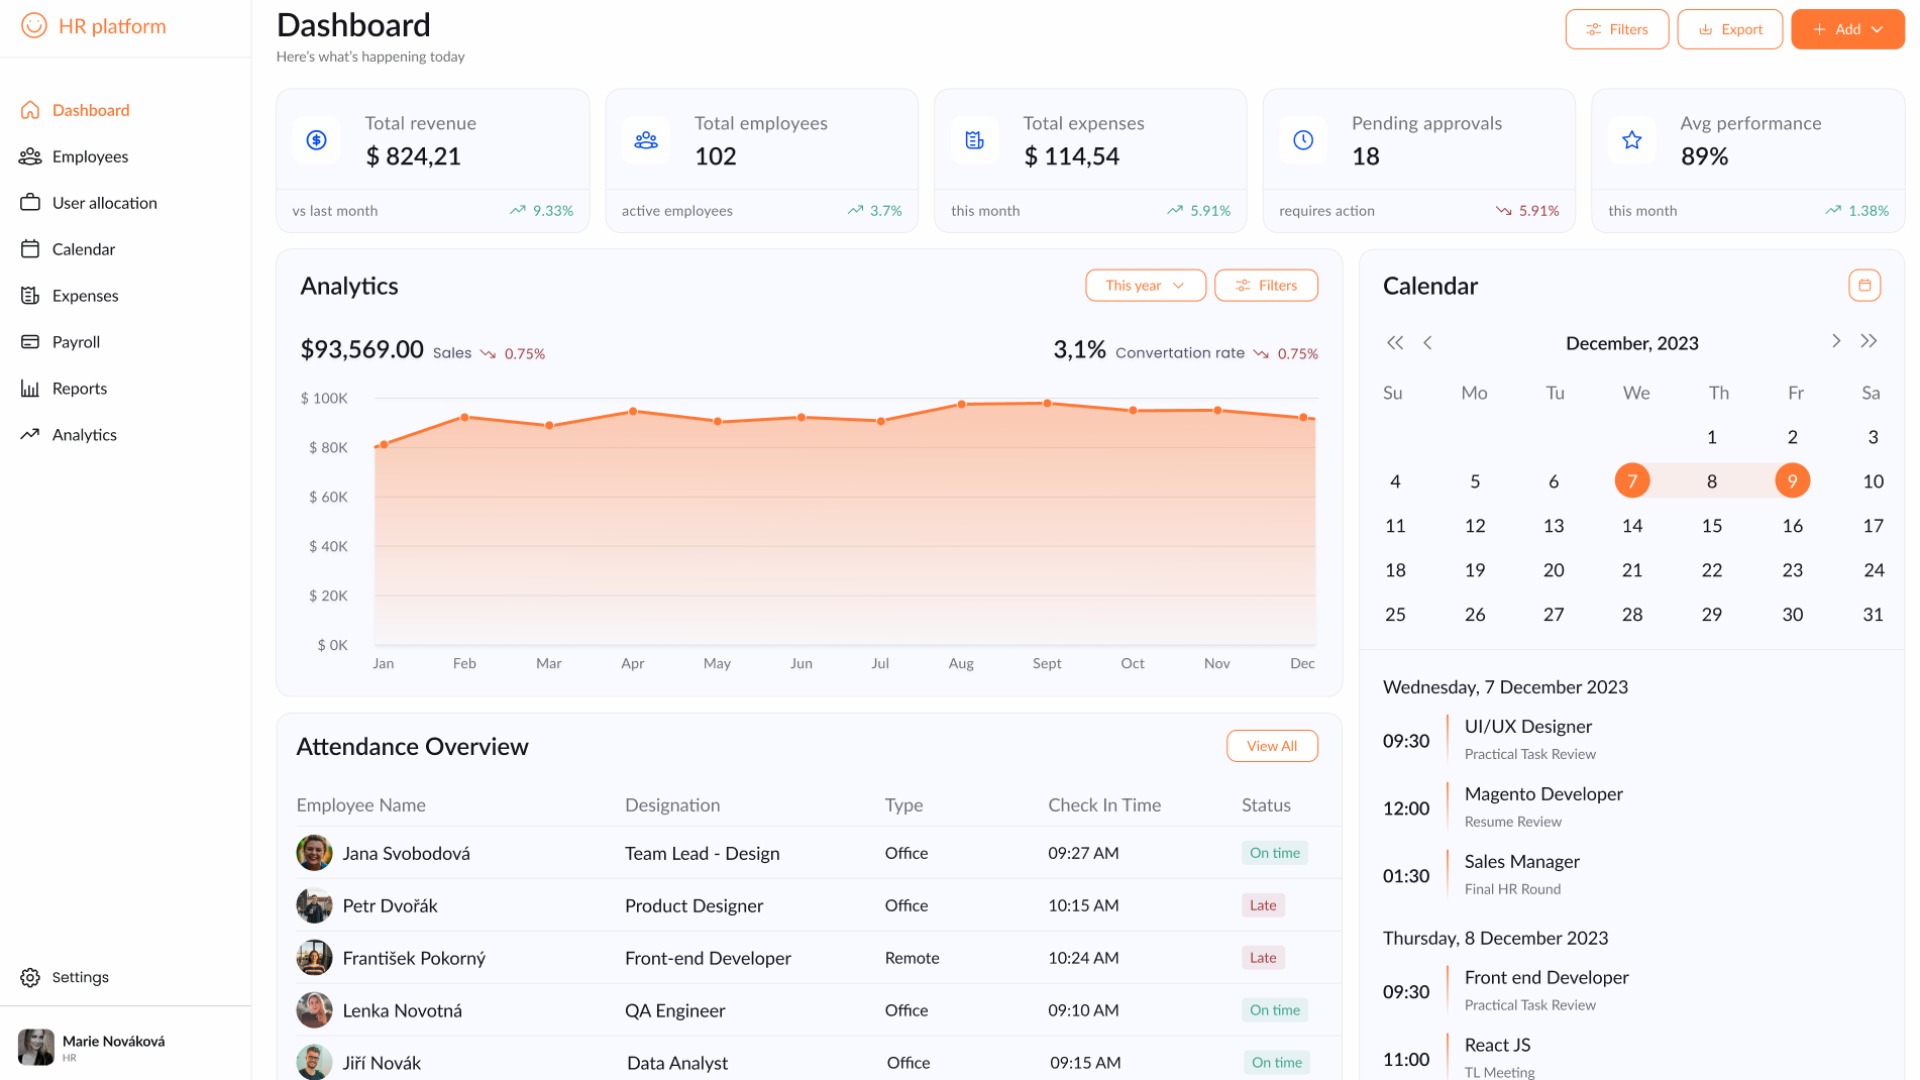Viewport: 1920px width, 1080px height.
Task: Select the Payroll sidebar icon
Action: click(x=30, y=341)
